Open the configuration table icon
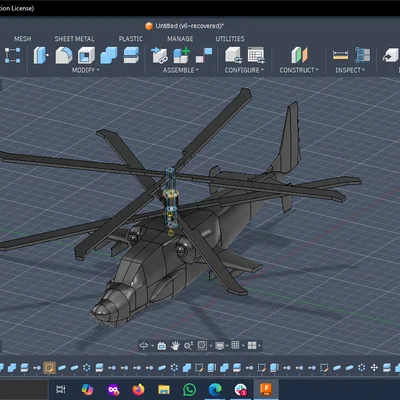The width and height of the screenshot is (400, 400). coord(256,55)
